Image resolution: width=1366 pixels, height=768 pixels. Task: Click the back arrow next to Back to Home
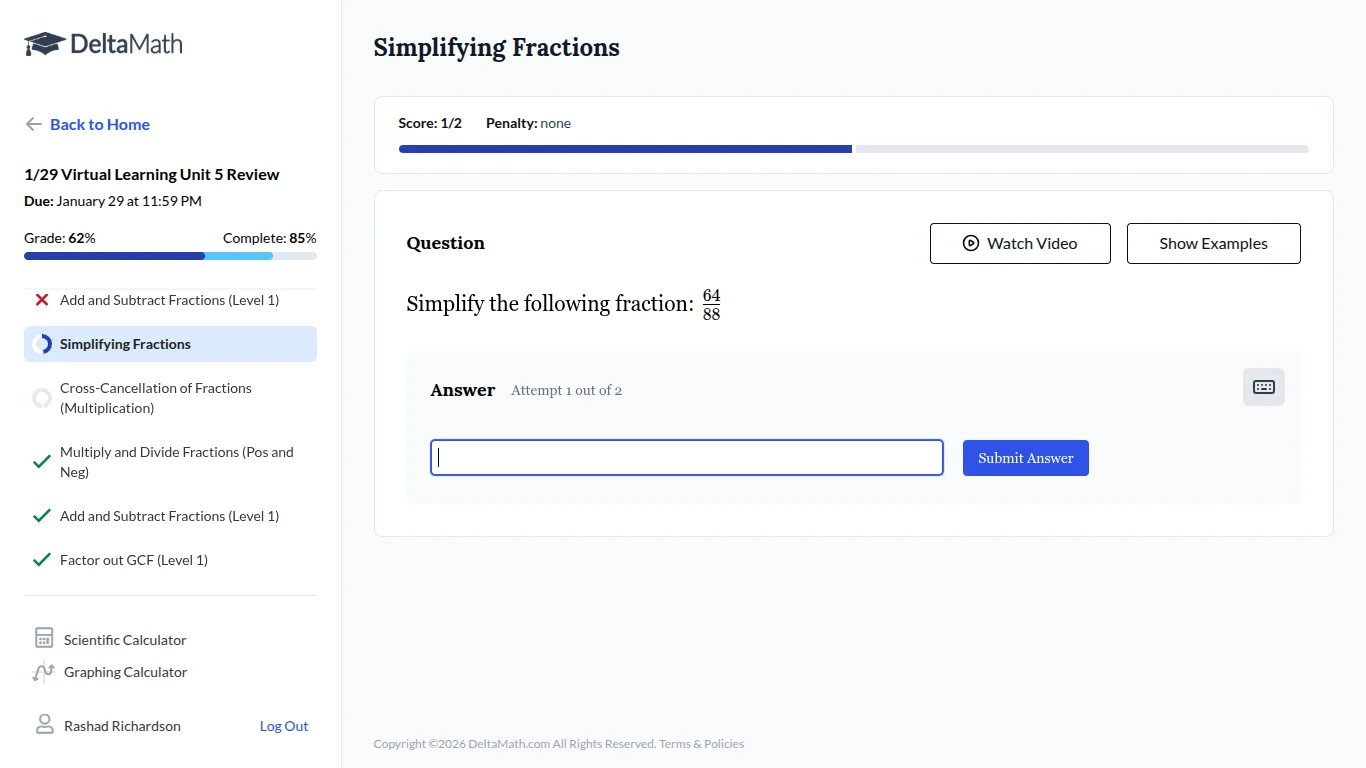pyautogui.click(x=33, y=124)
